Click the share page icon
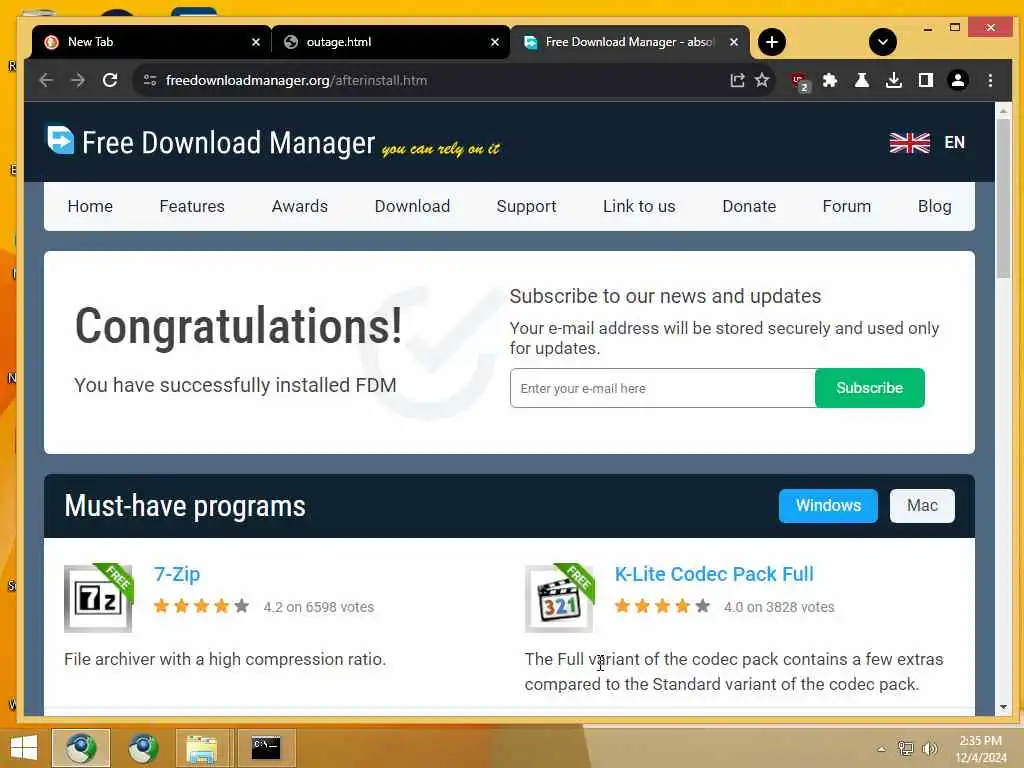 (737, 80)
